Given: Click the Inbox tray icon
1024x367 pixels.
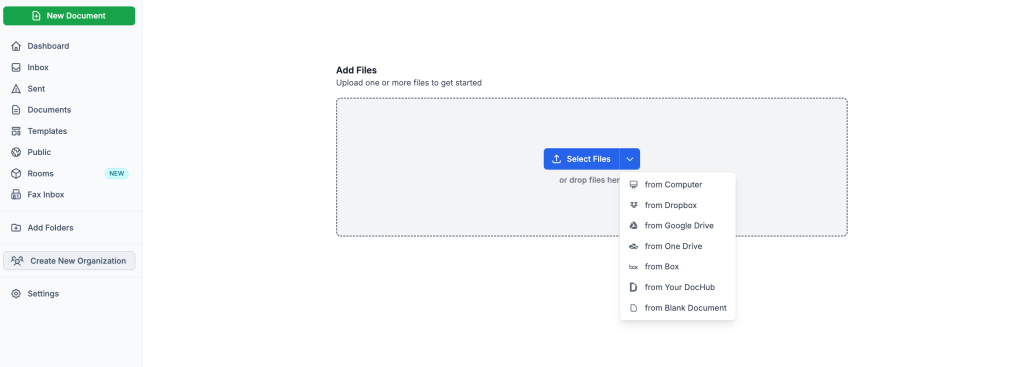Looking at the screenshot, I should 16,67.
